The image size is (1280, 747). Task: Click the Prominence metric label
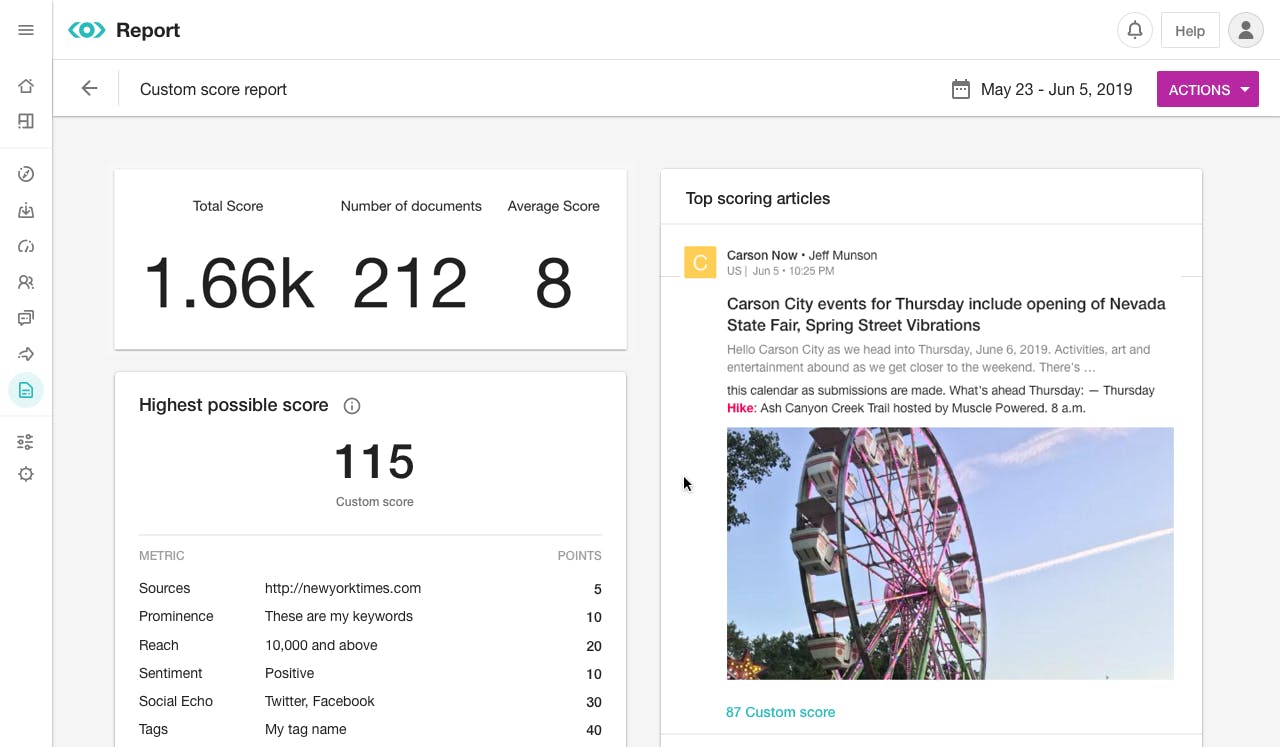(x=176, y=616)
